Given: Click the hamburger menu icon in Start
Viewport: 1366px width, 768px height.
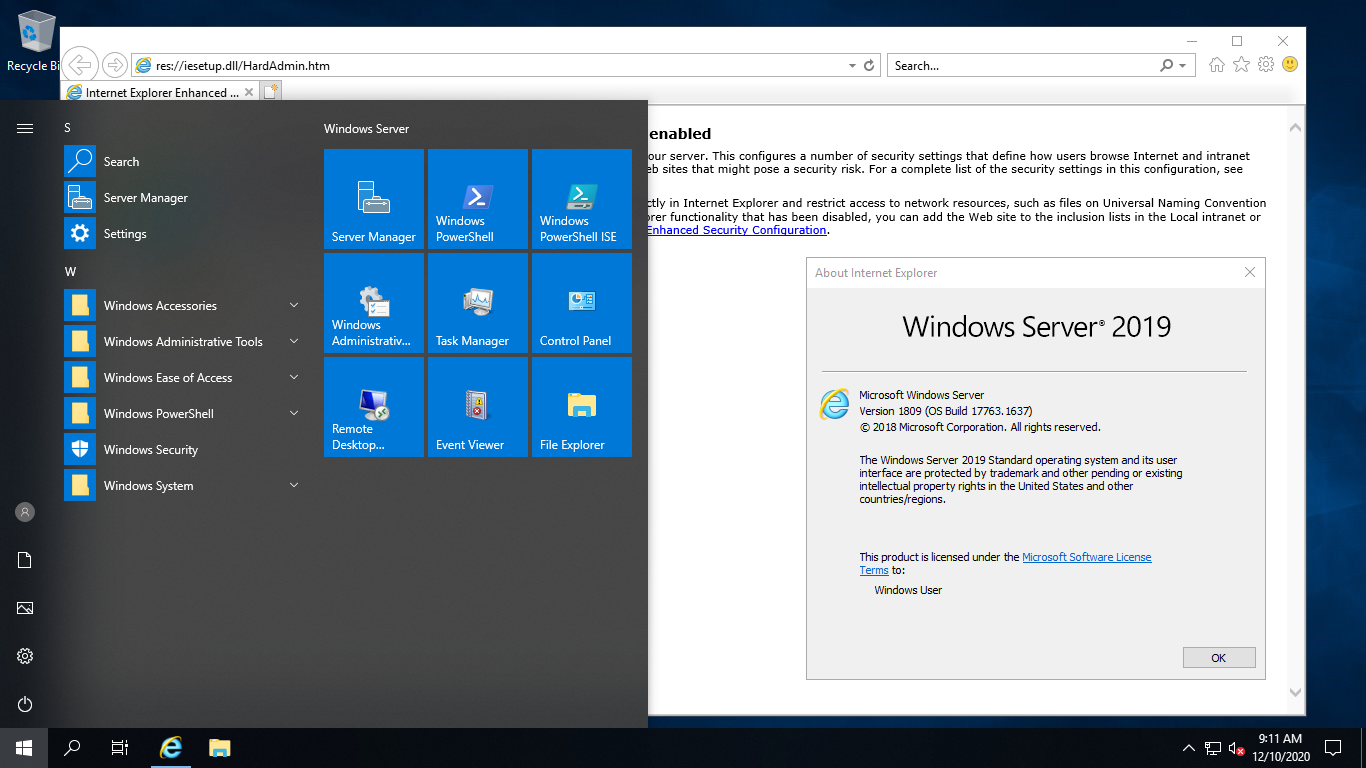Looking at the screenshot, I should pyautogui.click(x=25, y=128).
